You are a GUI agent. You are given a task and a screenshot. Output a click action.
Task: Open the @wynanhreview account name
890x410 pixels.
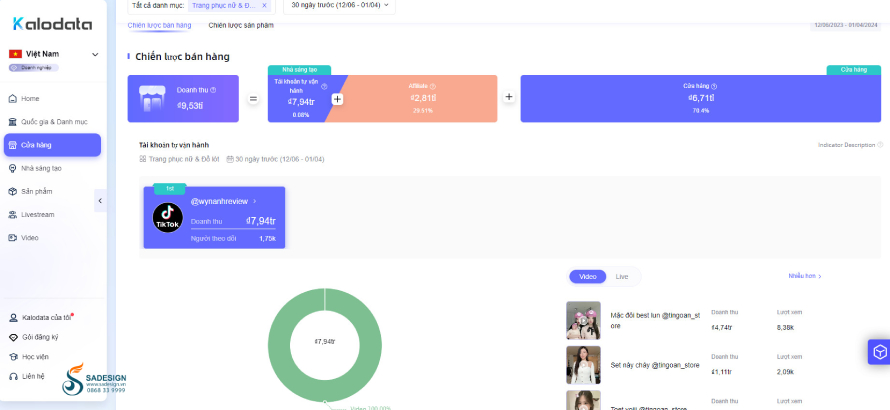219,201
